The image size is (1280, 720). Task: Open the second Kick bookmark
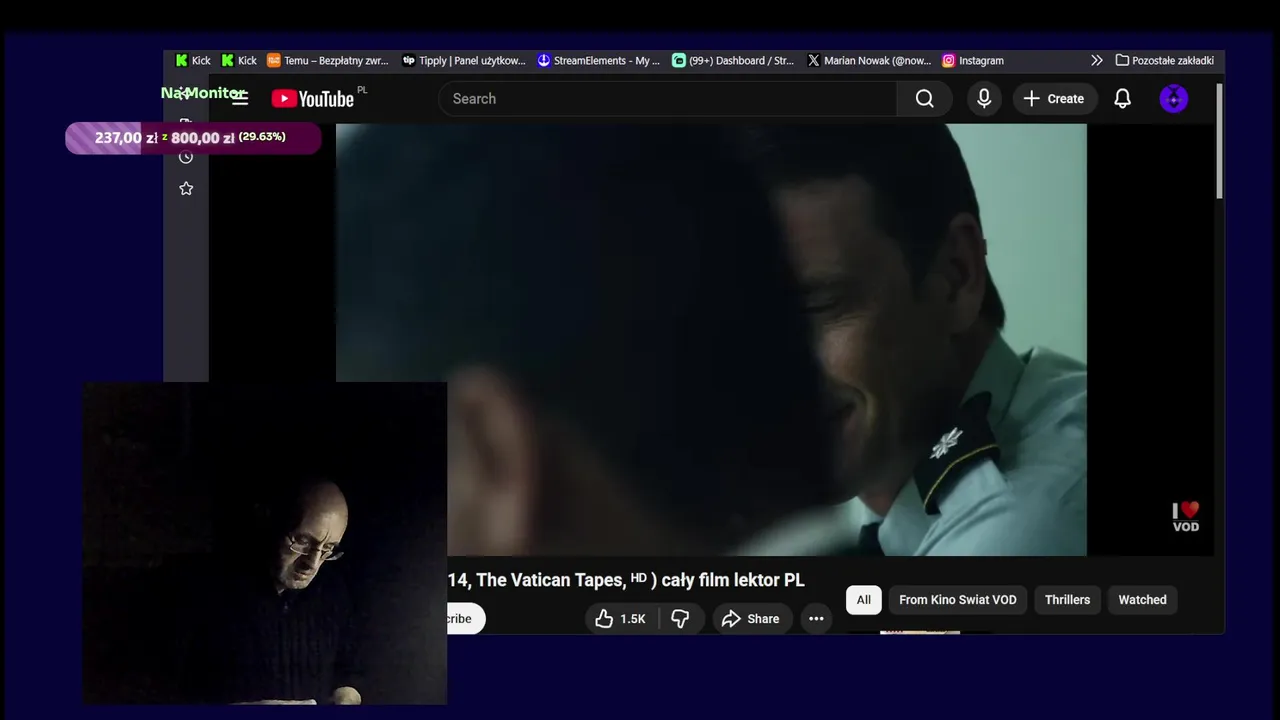tap(239, 60)
